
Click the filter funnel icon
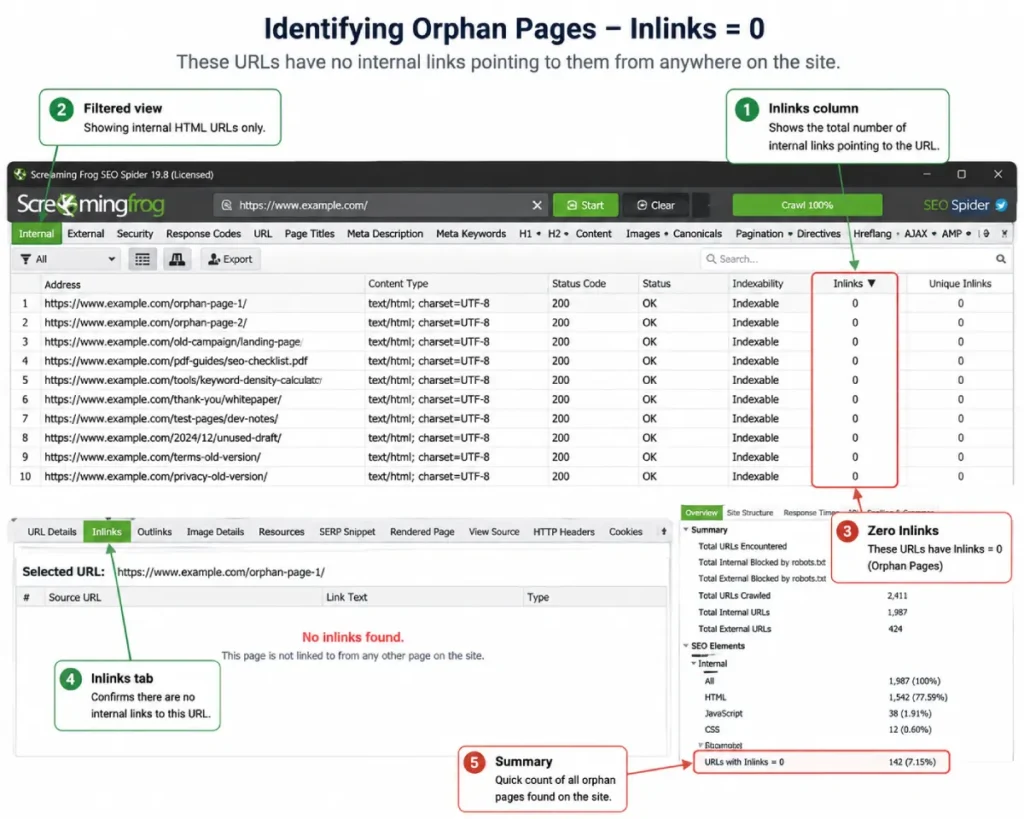click(25, 259)
